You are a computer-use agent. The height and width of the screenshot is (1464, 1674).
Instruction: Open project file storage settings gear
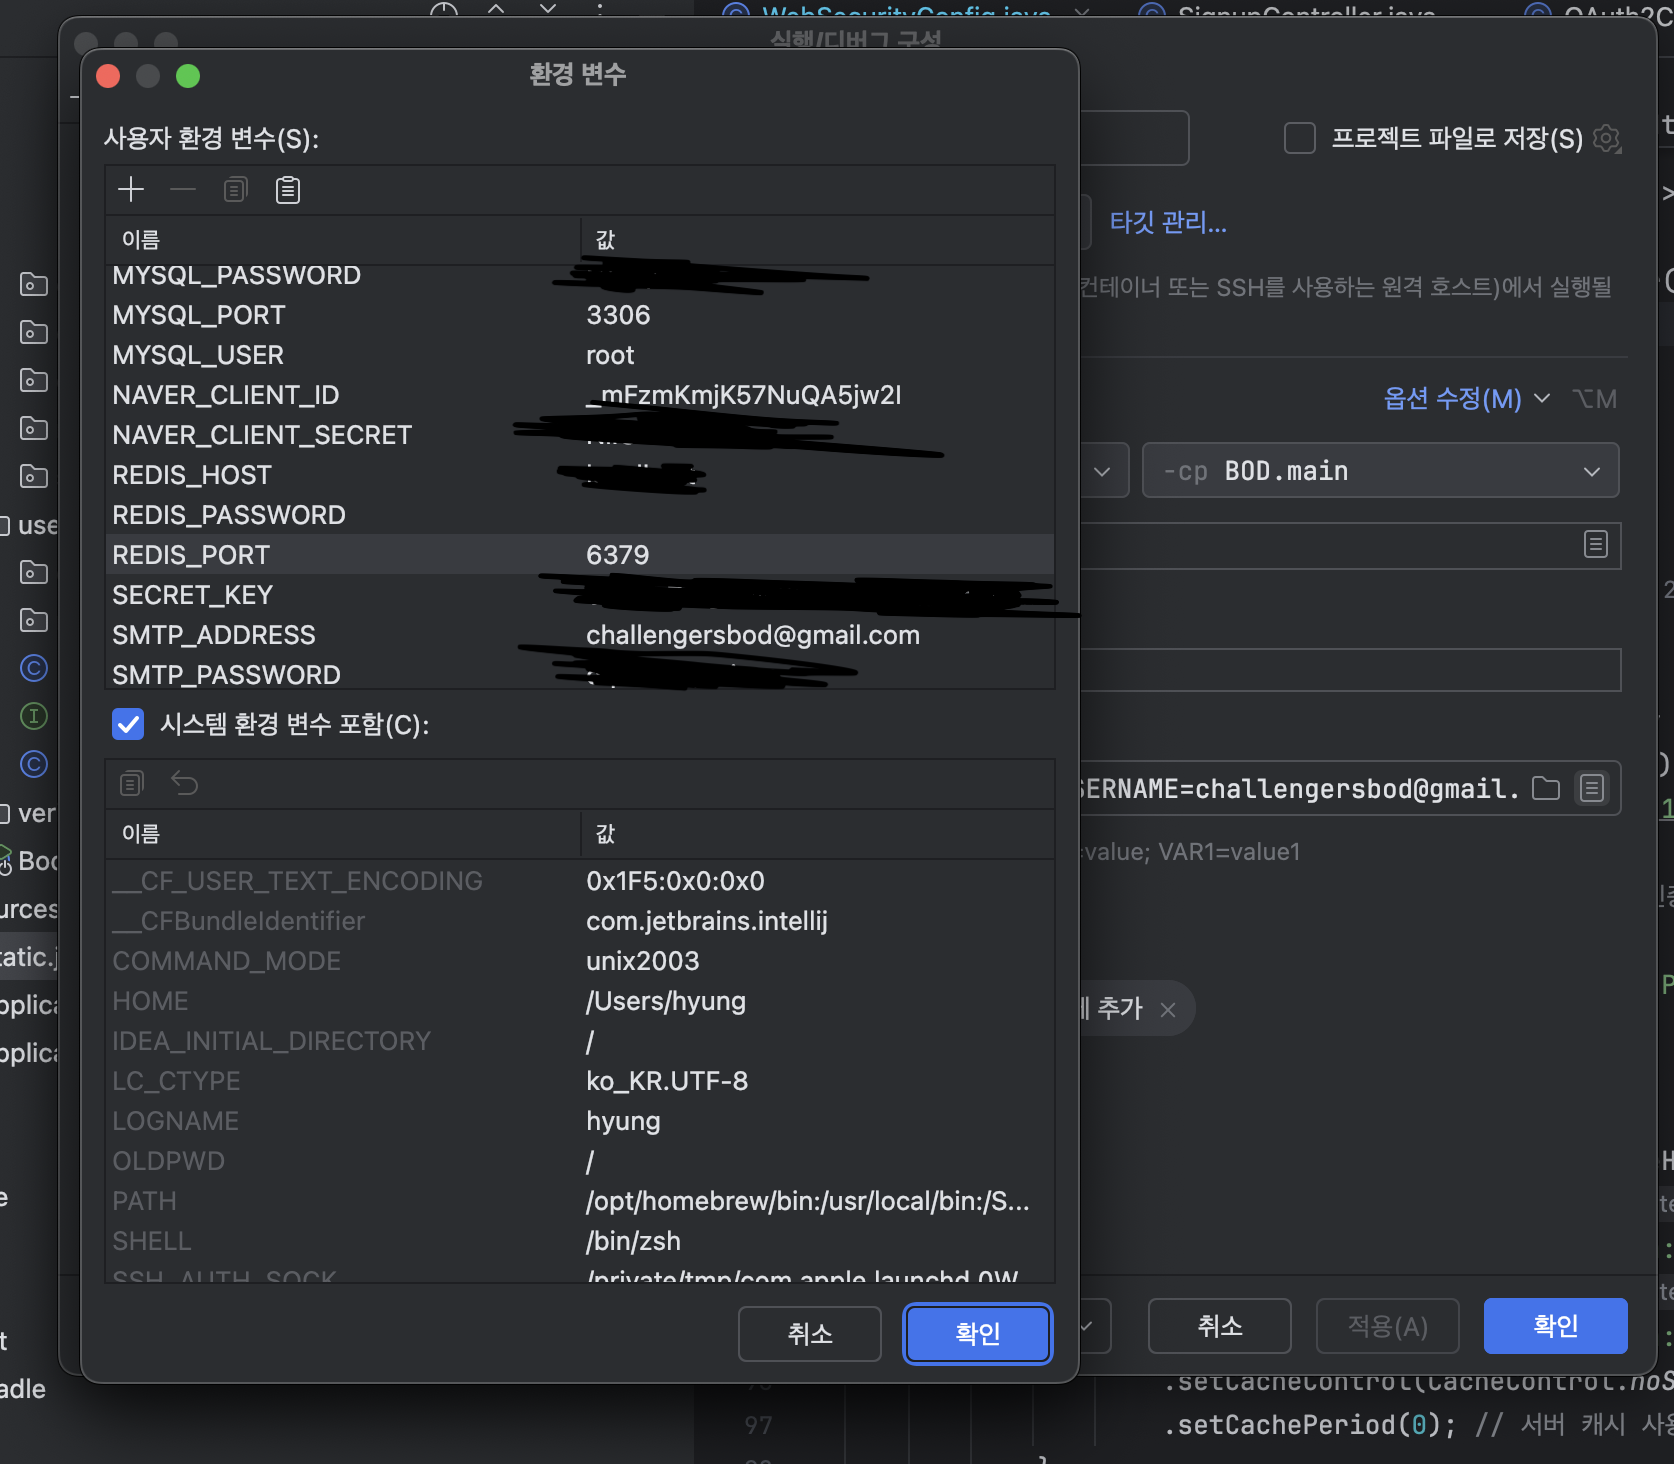pyautogui.click(x=1607, y=138)
